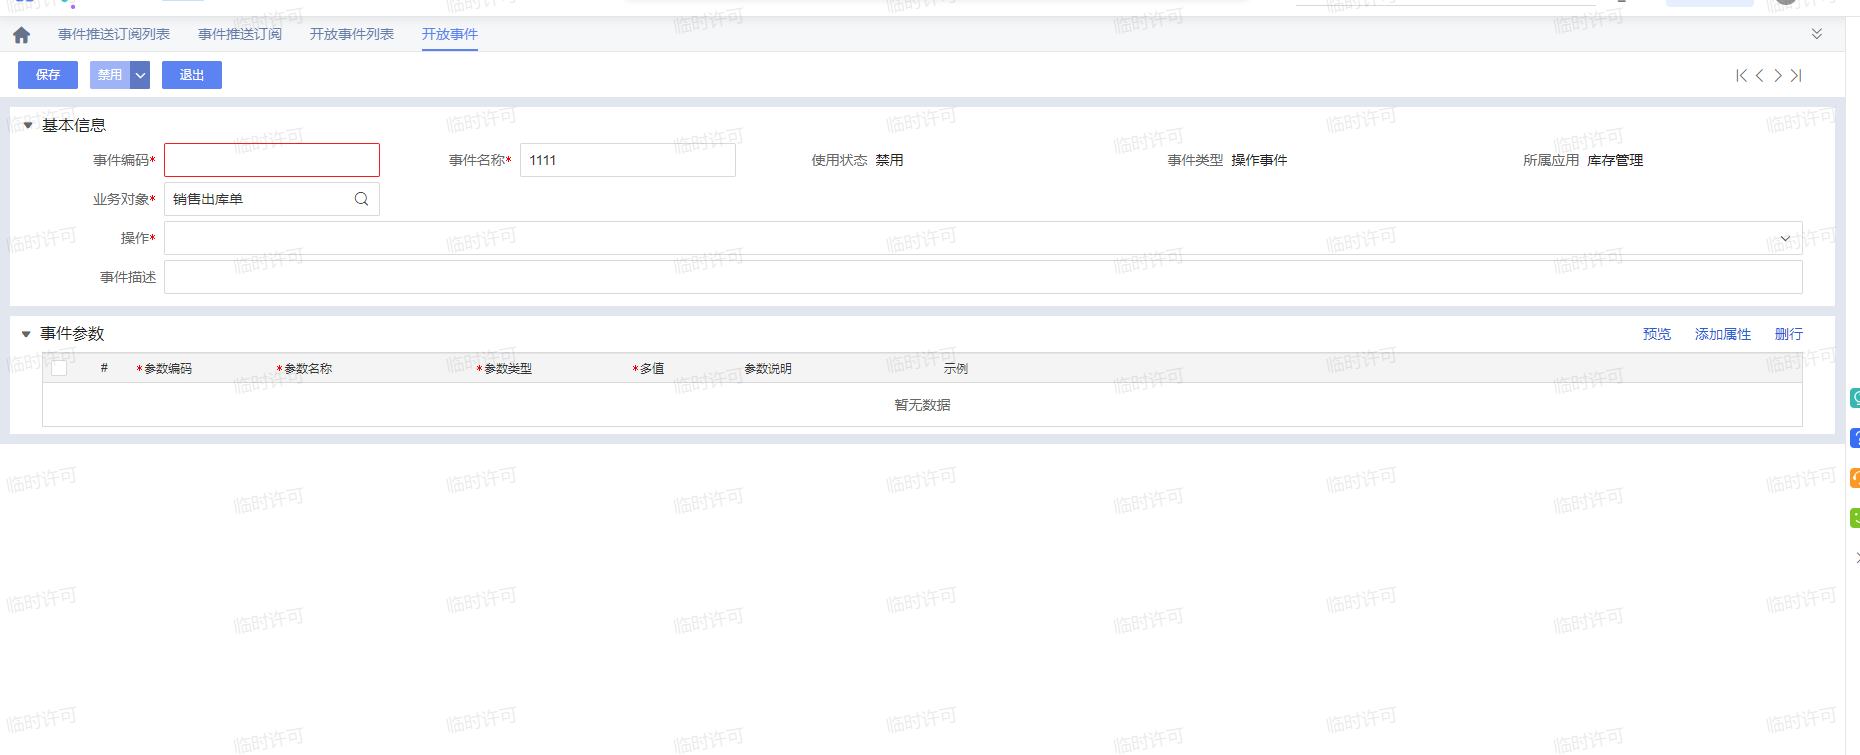The image size is (1860, 755).
Task: Click the 事件名称 field containing 1111
Action: tap(628, 160)
